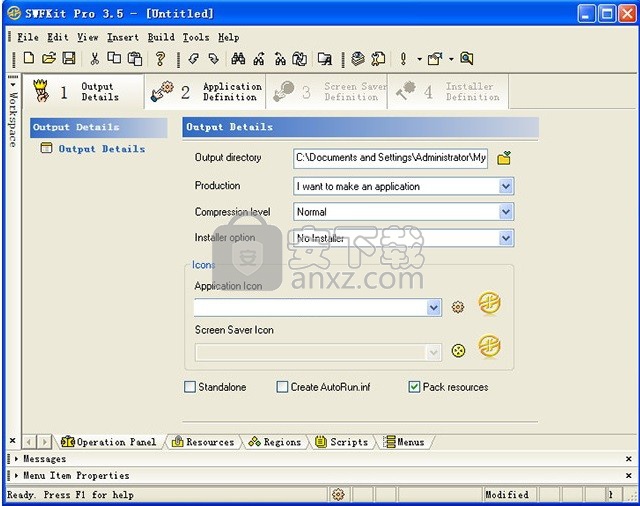Screen dimensions: 640x506
Task: Check the Create AutoRun.inf checkbox
Action: tap(282, 387)
